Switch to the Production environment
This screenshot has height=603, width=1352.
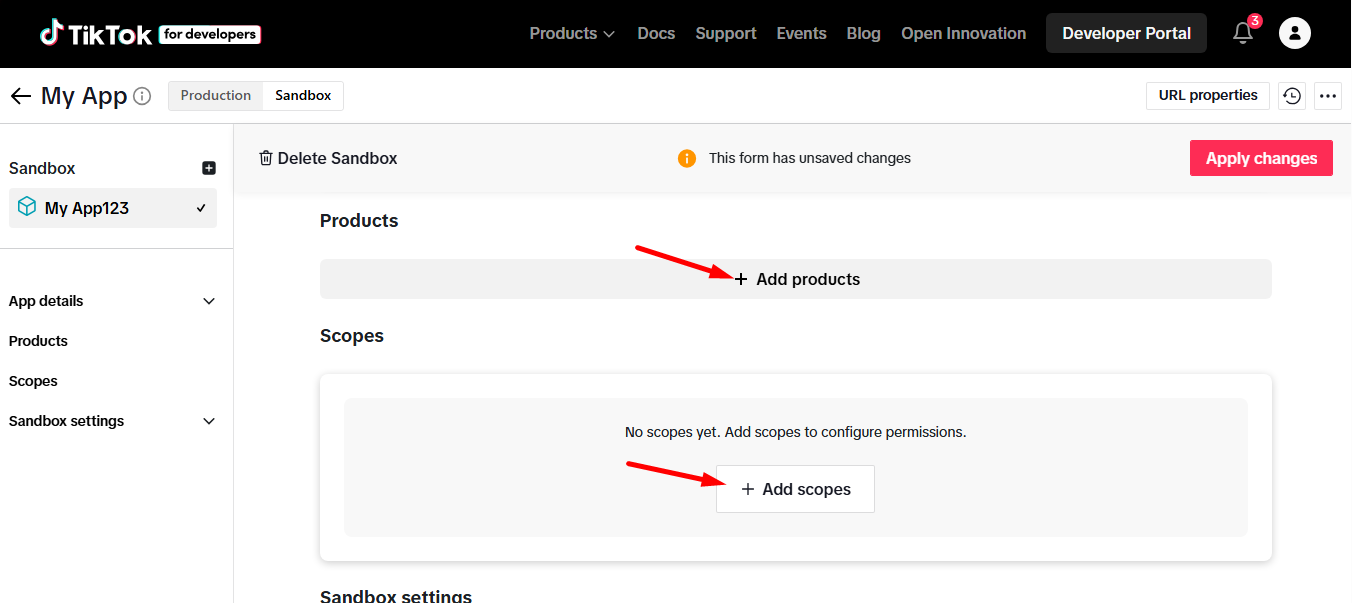point(215,96)
